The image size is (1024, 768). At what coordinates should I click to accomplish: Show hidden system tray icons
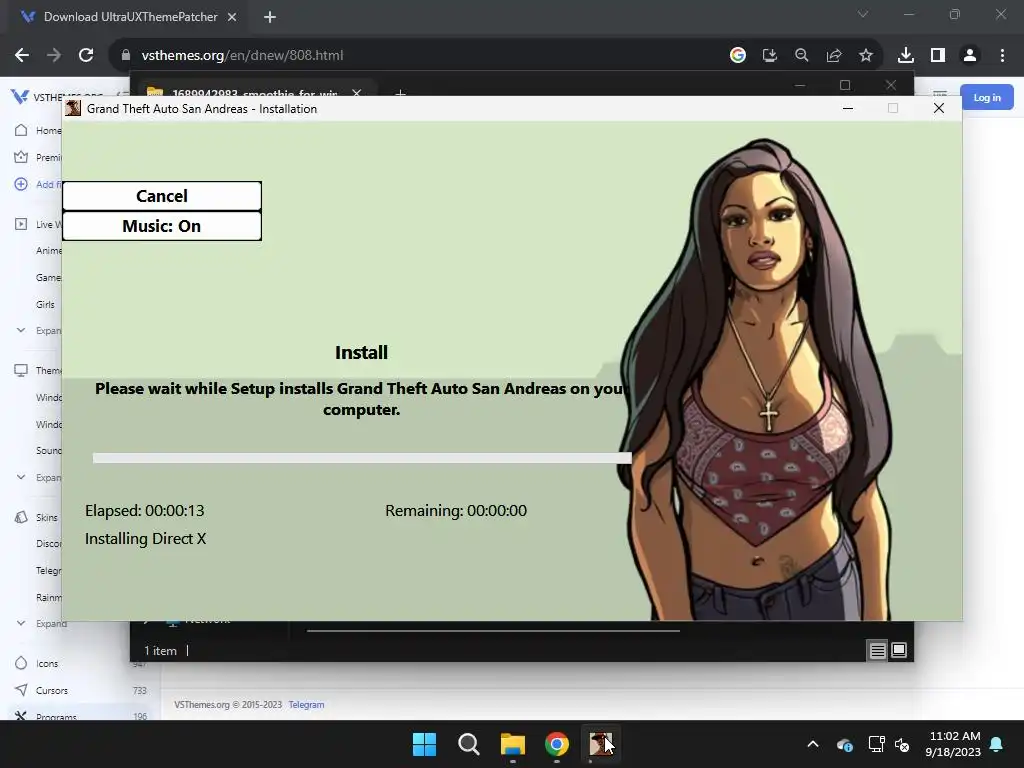(x=813, y=744)
